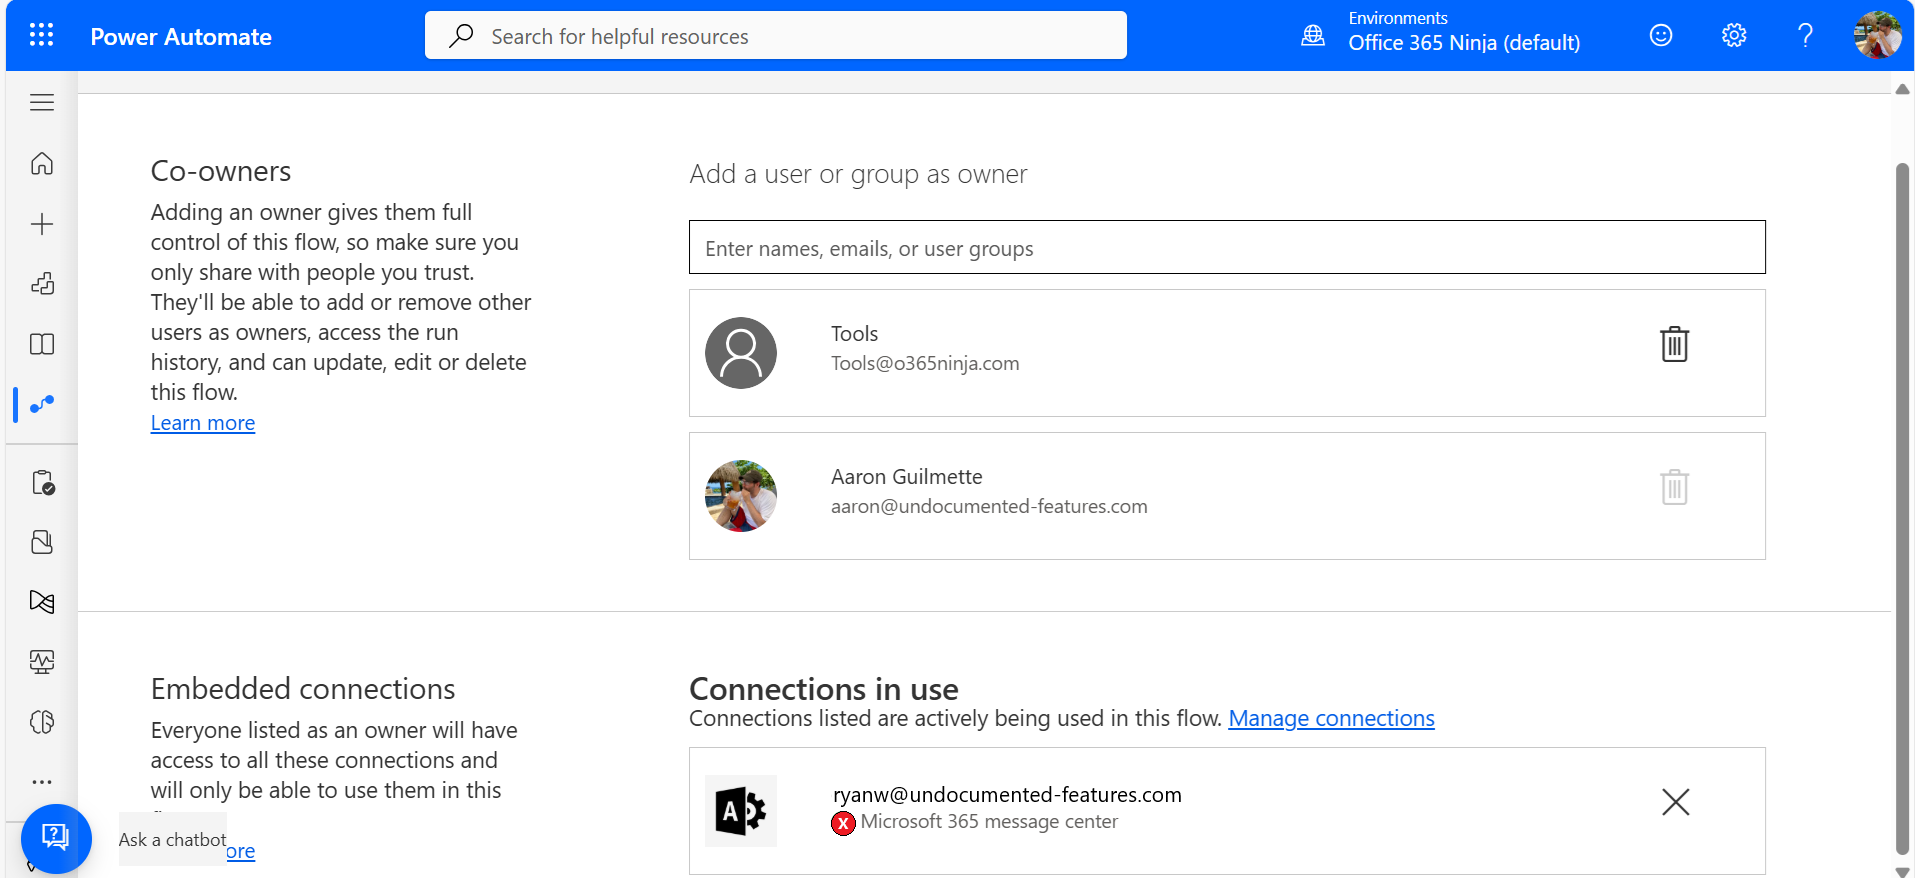Click the Ask a chatbot button

pyautogui.click(x=56, y=838)
